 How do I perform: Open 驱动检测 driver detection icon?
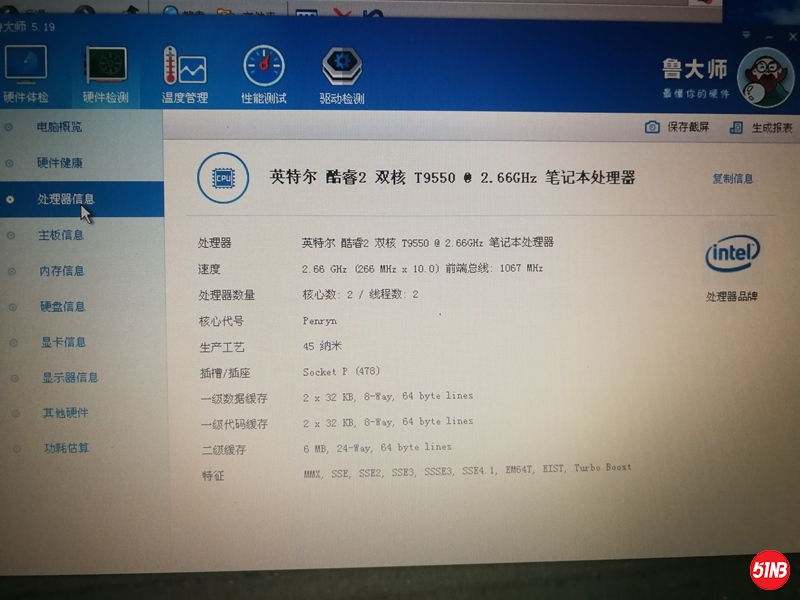point(341,70)
